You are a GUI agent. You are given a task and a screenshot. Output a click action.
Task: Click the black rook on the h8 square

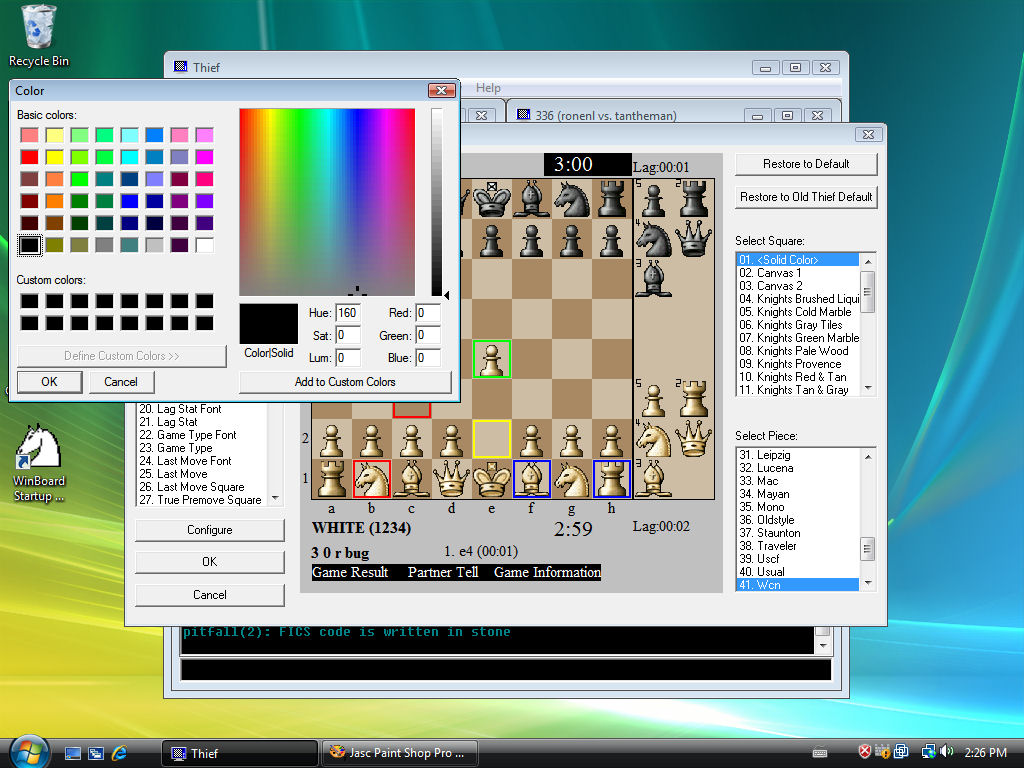pos(611,199)
